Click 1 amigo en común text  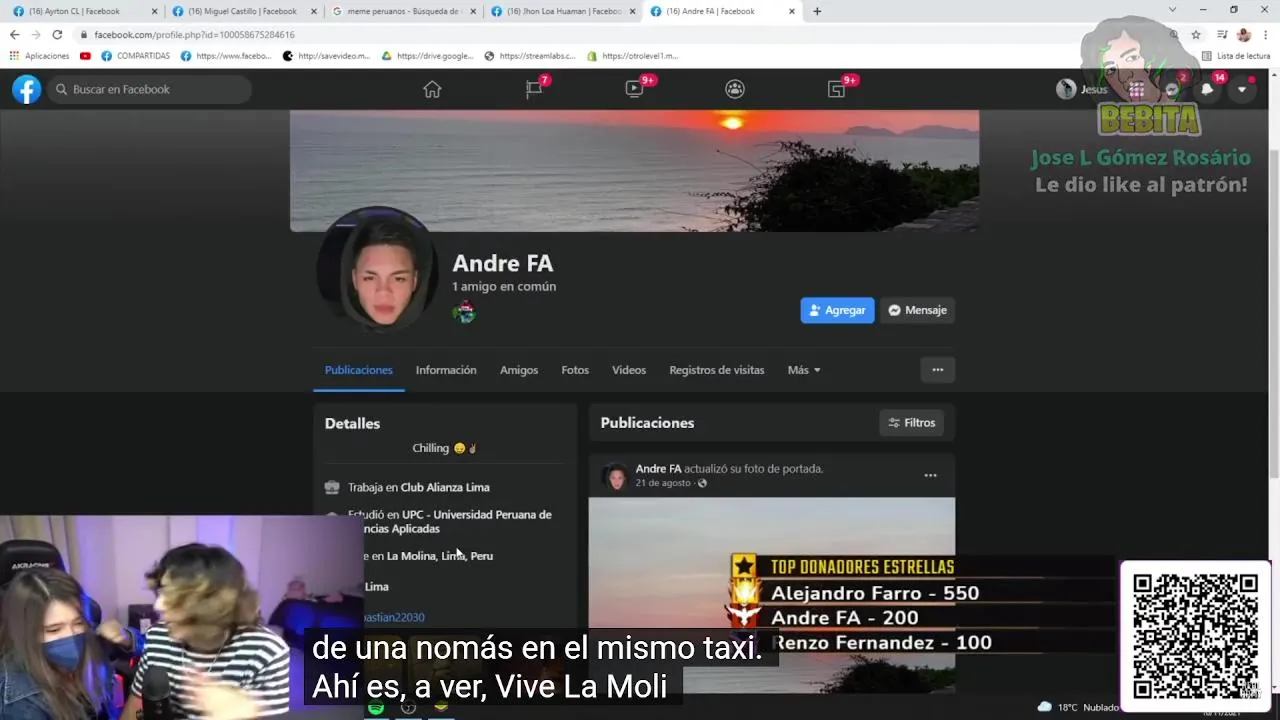[504, 286]
